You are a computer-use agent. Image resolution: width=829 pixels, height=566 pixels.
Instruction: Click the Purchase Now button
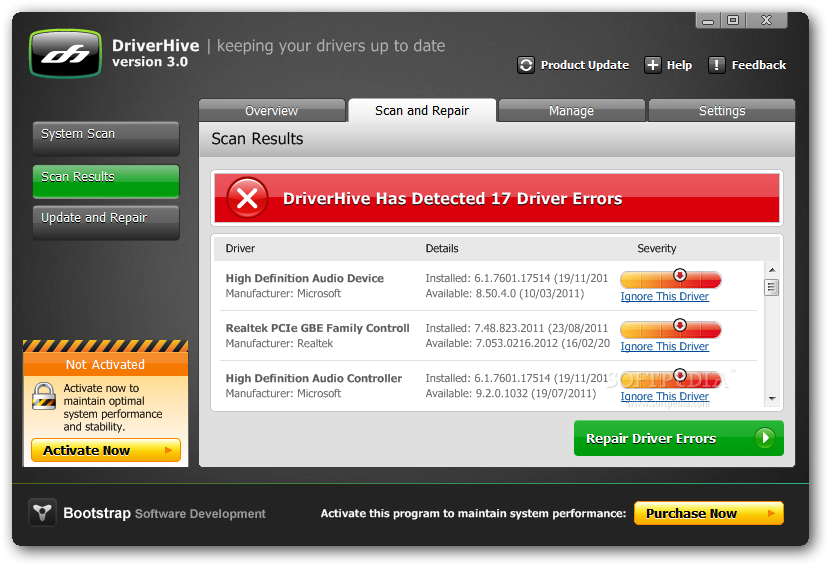[x=708, y=513]
